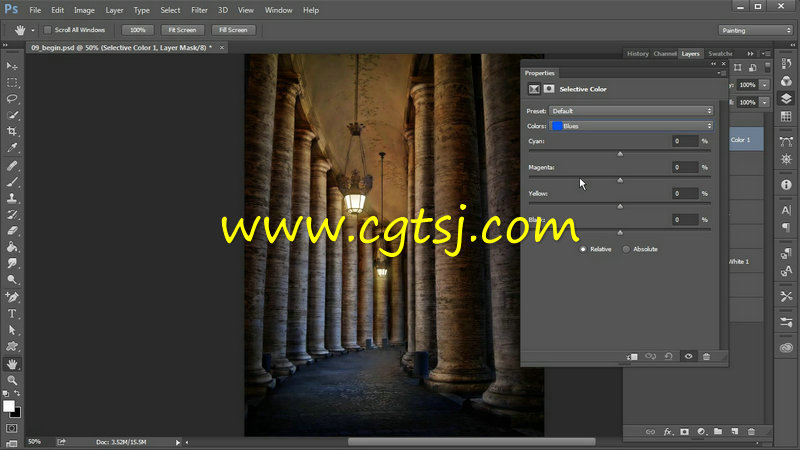800x450 pixels.
Task: Open the Character panel icon
Action: [x=786, y=210]
